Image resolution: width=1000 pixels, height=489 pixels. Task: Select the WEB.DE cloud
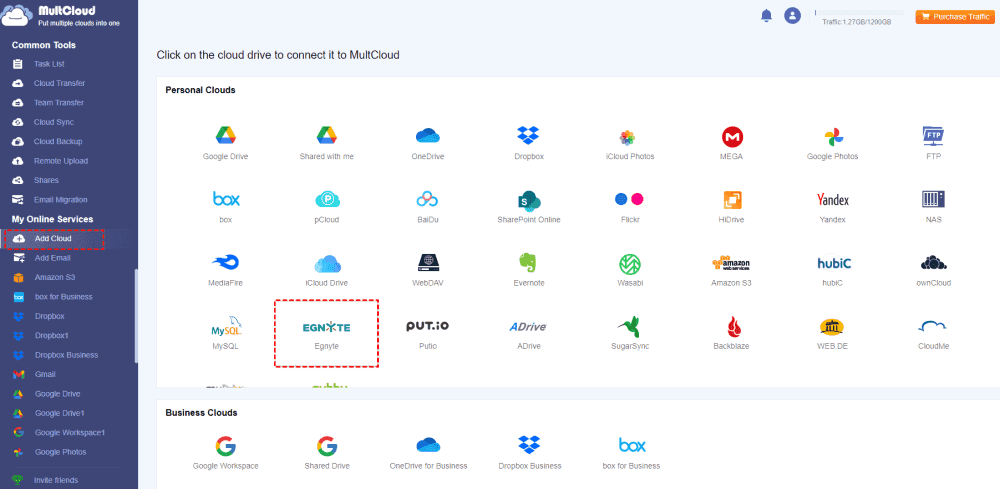[x=832, y=333]
